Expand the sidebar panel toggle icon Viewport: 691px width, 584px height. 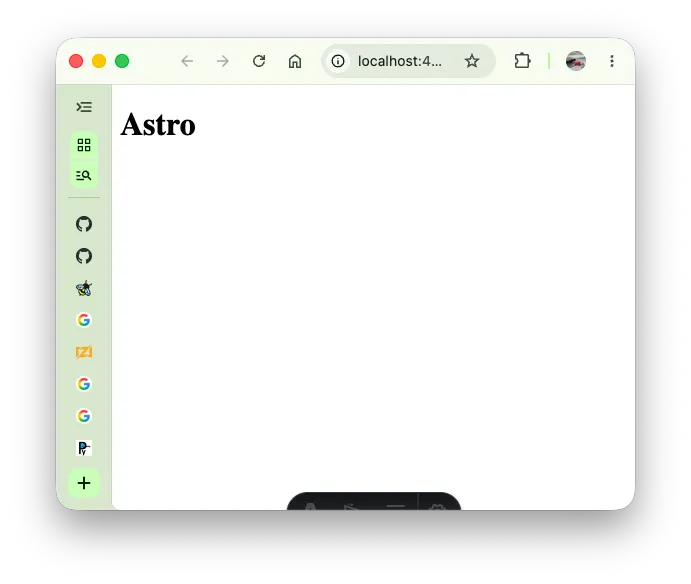coord(84,107)
